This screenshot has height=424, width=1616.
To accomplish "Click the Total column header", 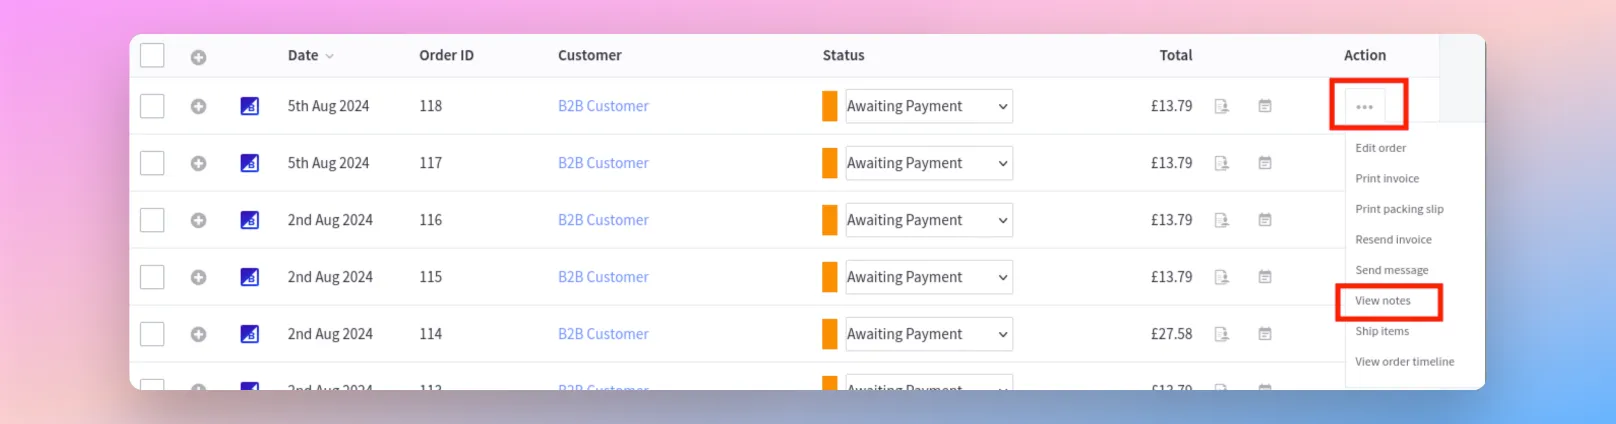I will (1175, 55).
